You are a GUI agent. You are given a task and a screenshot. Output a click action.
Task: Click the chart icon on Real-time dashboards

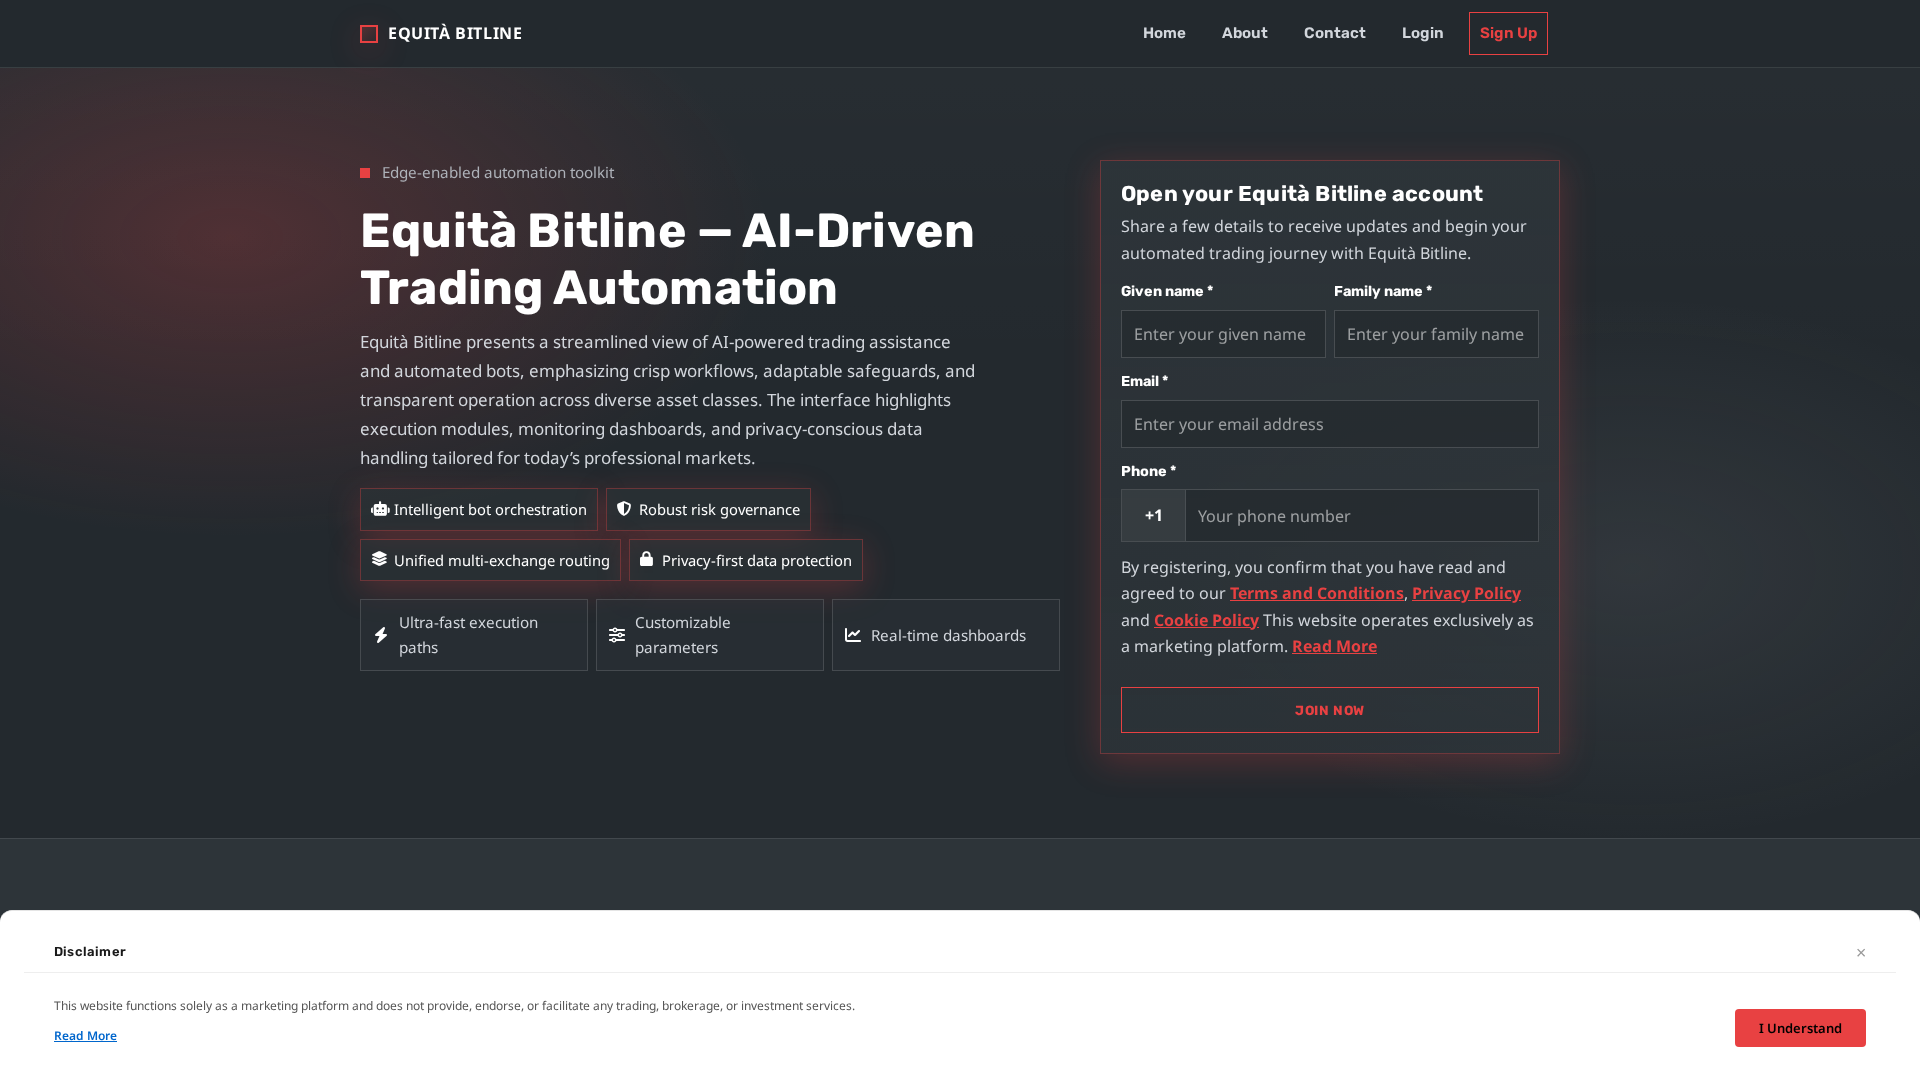point(853,635)
